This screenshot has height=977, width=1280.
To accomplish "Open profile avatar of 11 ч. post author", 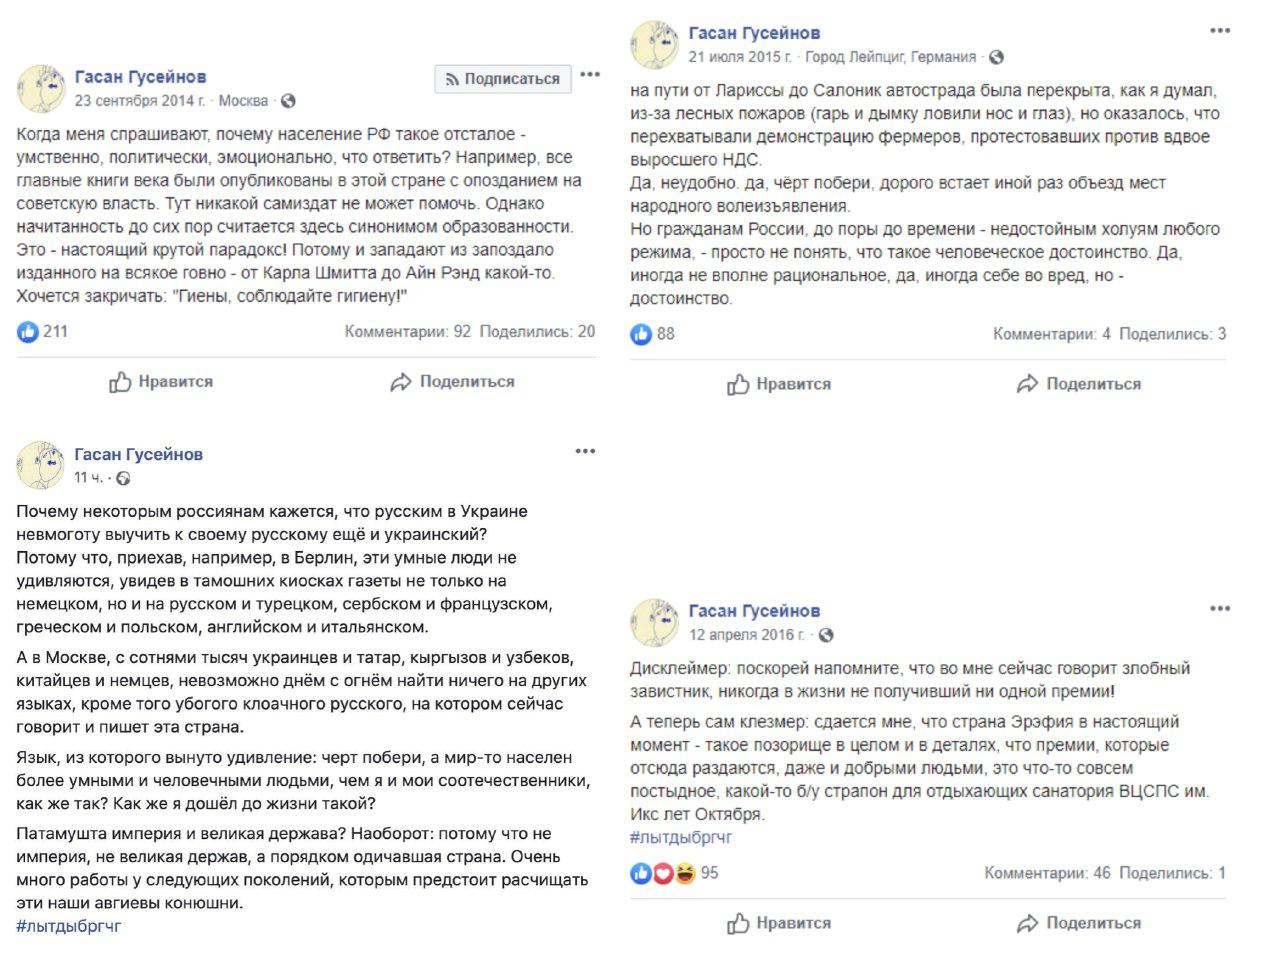I will (x=41, y=465).
